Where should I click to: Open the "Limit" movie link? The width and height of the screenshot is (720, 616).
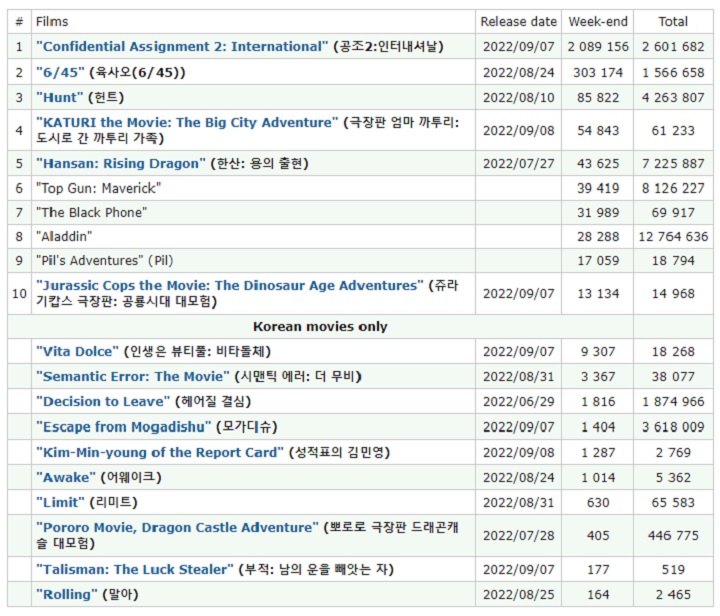(61, 502)
